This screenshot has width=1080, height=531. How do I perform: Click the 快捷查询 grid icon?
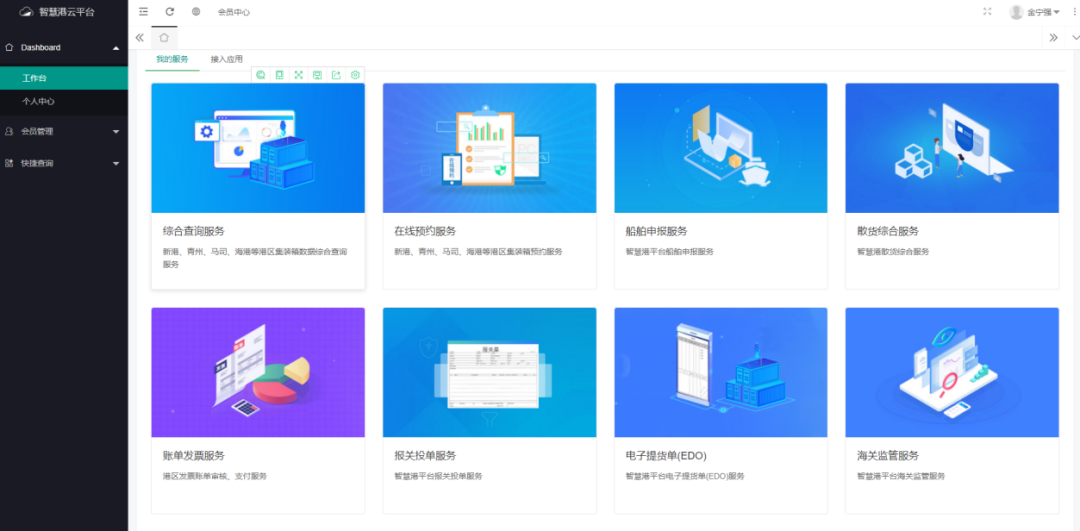pos(9,163)
